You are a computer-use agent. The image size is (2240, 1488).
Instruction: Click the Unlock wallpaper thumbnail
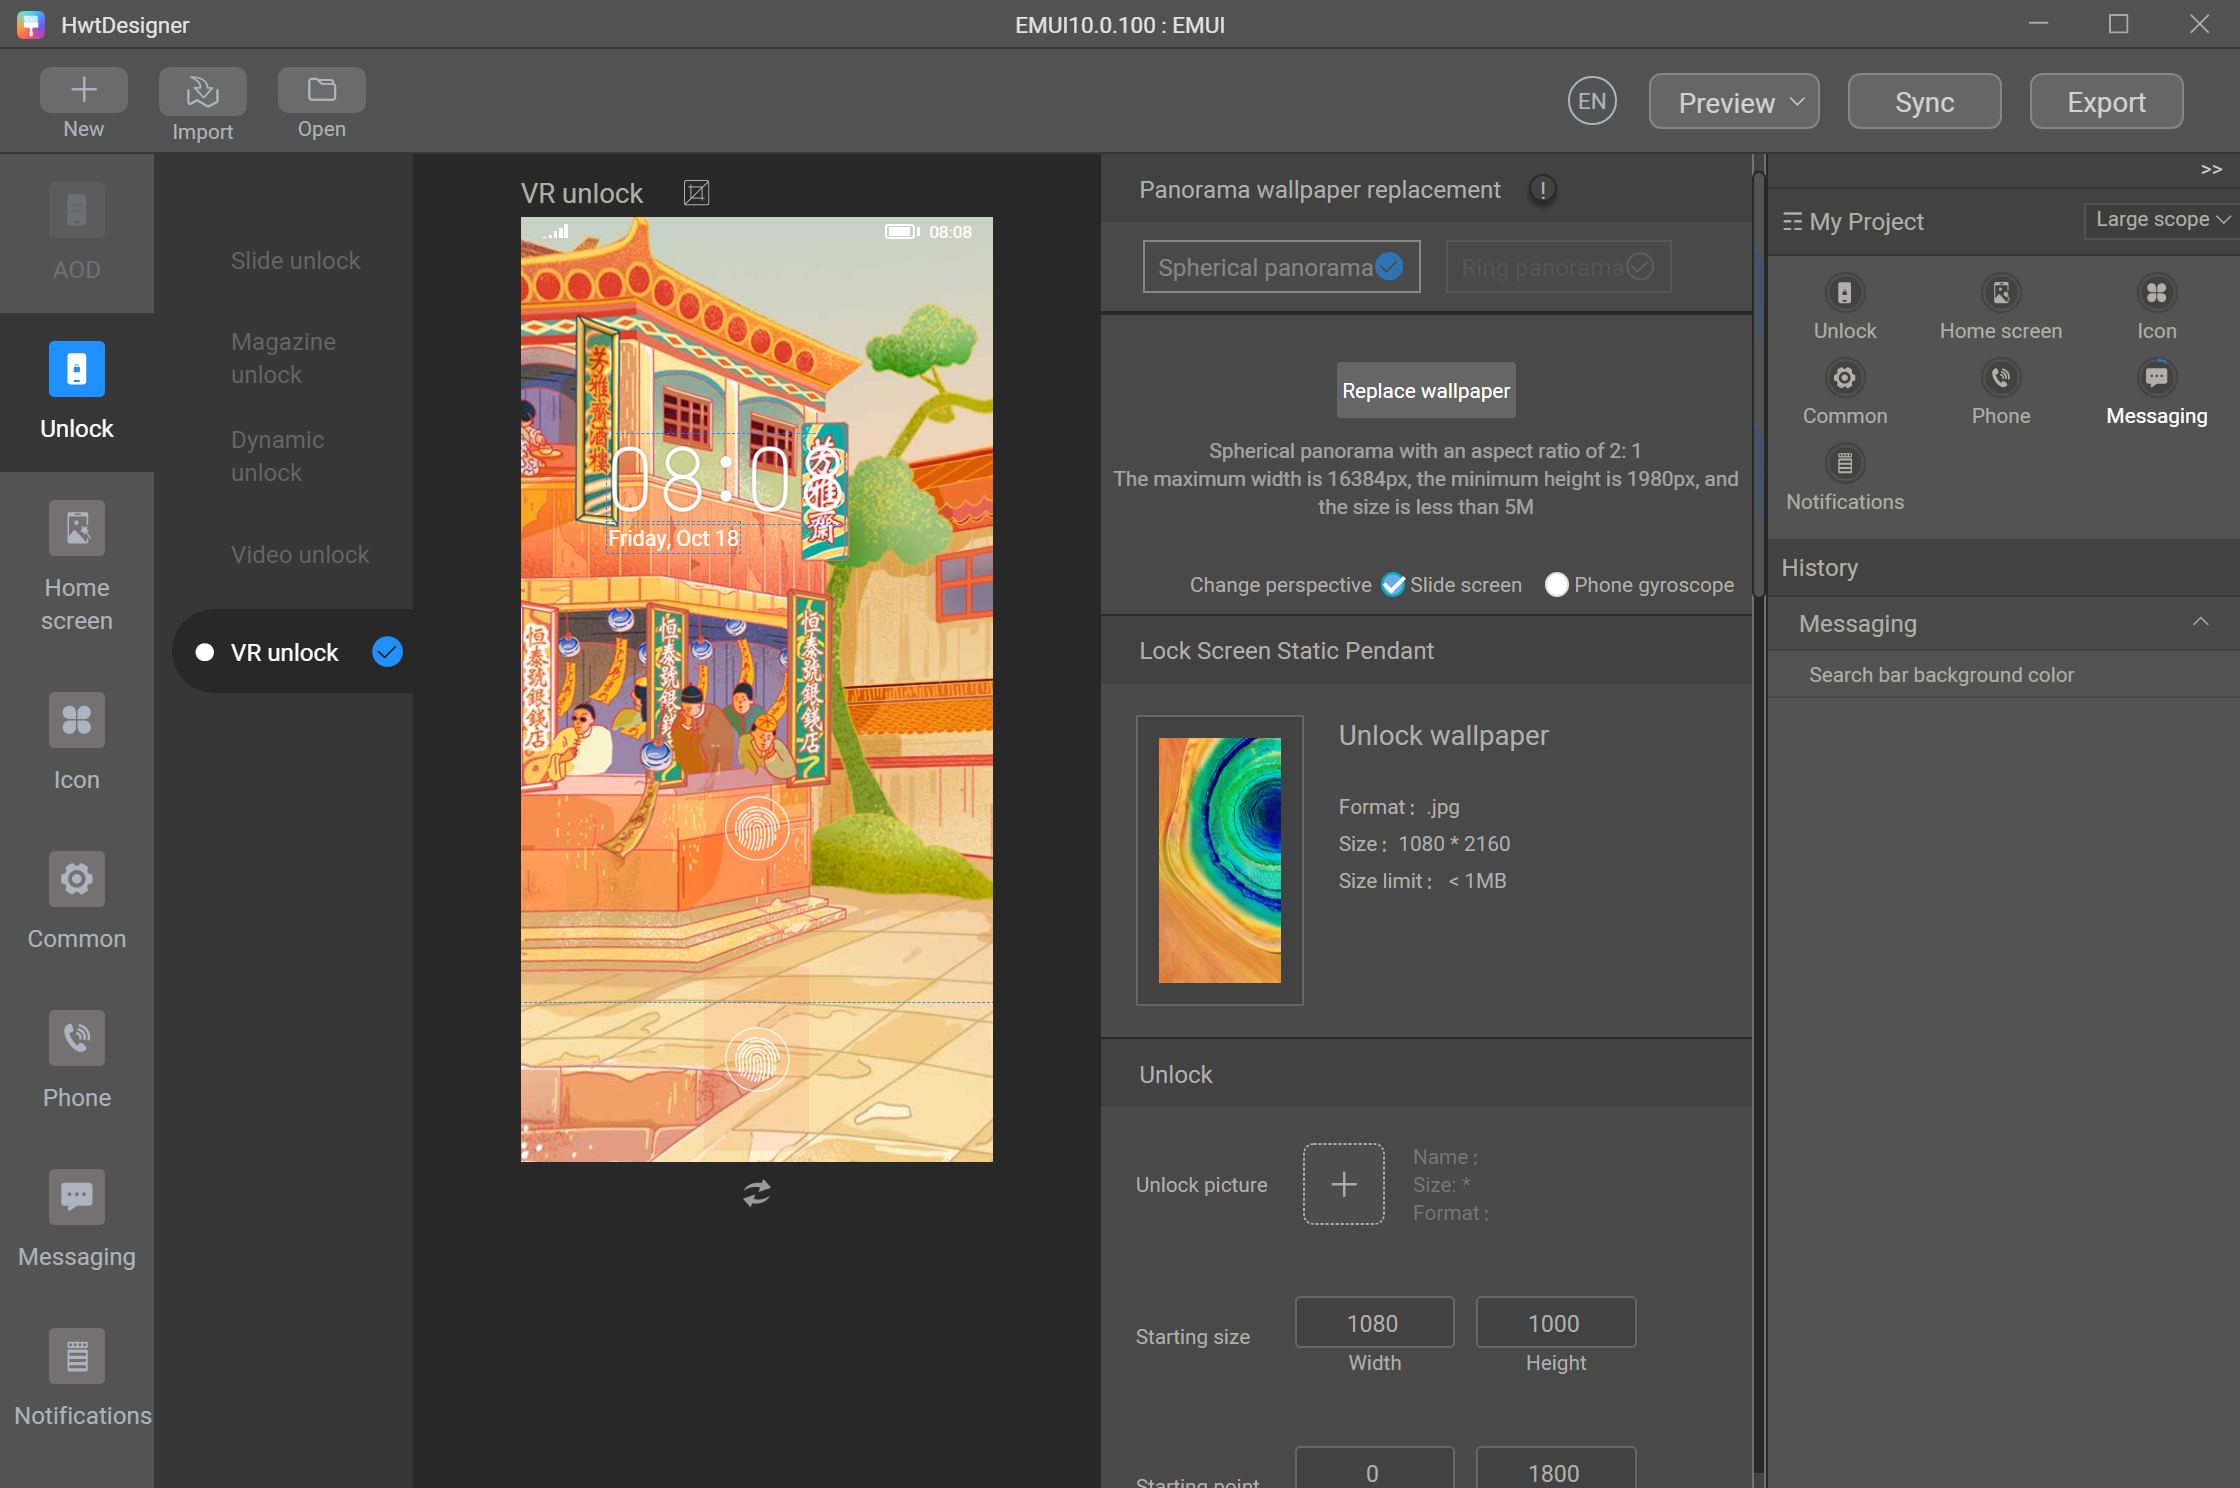pos(1219,859)
